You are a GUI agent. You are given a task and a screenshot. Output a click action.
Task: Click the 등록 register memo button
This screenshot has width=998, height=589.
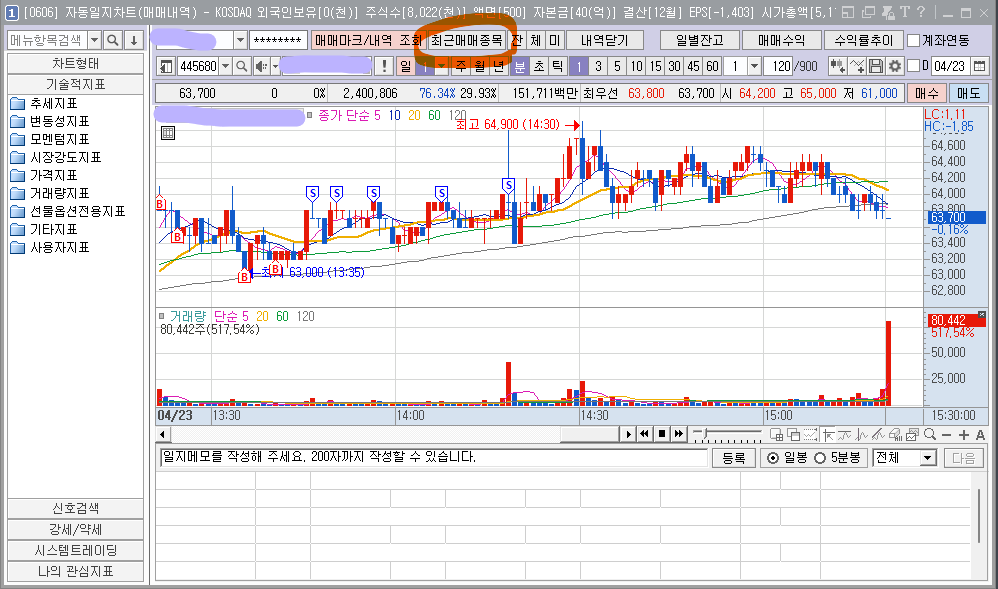[x=733, y=458]
